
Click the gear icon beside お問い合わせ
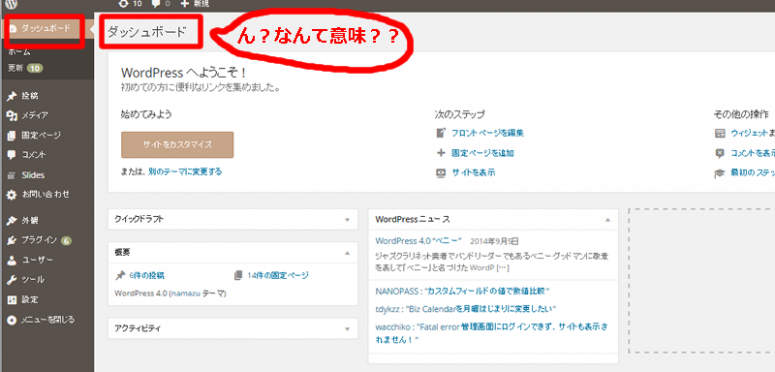[x=12, y=195]
